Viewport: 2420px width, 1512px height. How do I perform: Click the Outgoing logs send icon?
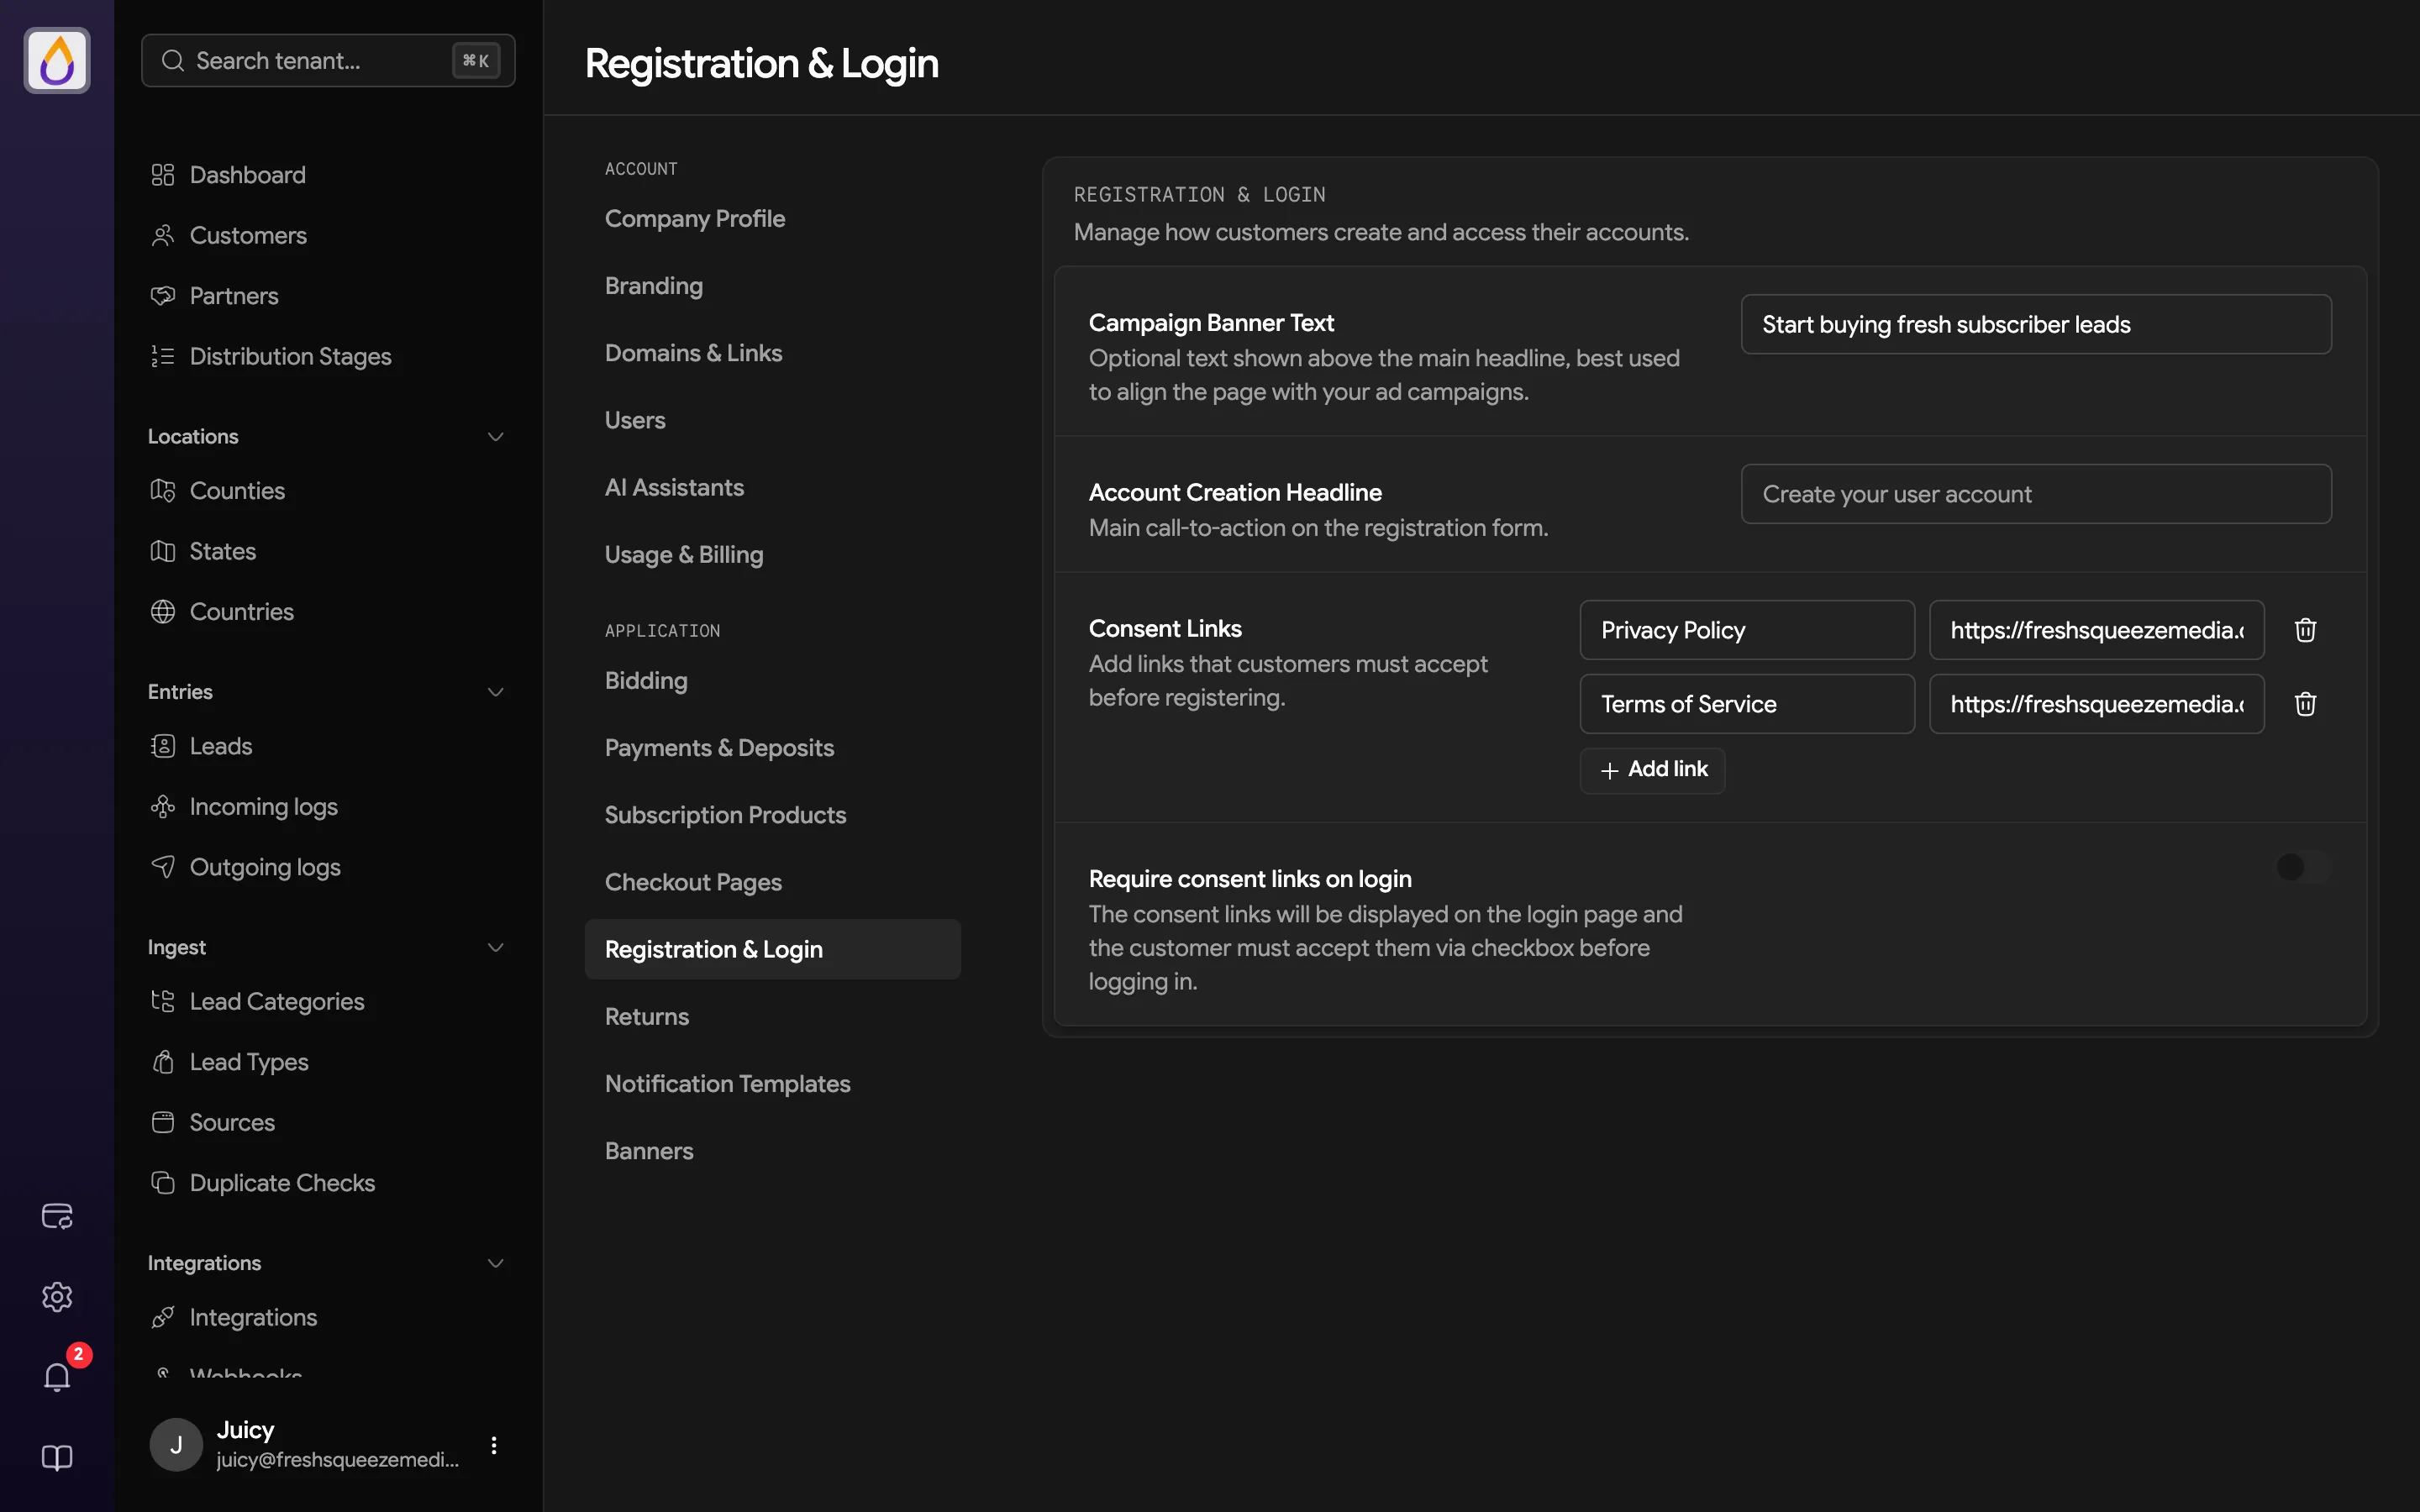(x=163, y=867)
